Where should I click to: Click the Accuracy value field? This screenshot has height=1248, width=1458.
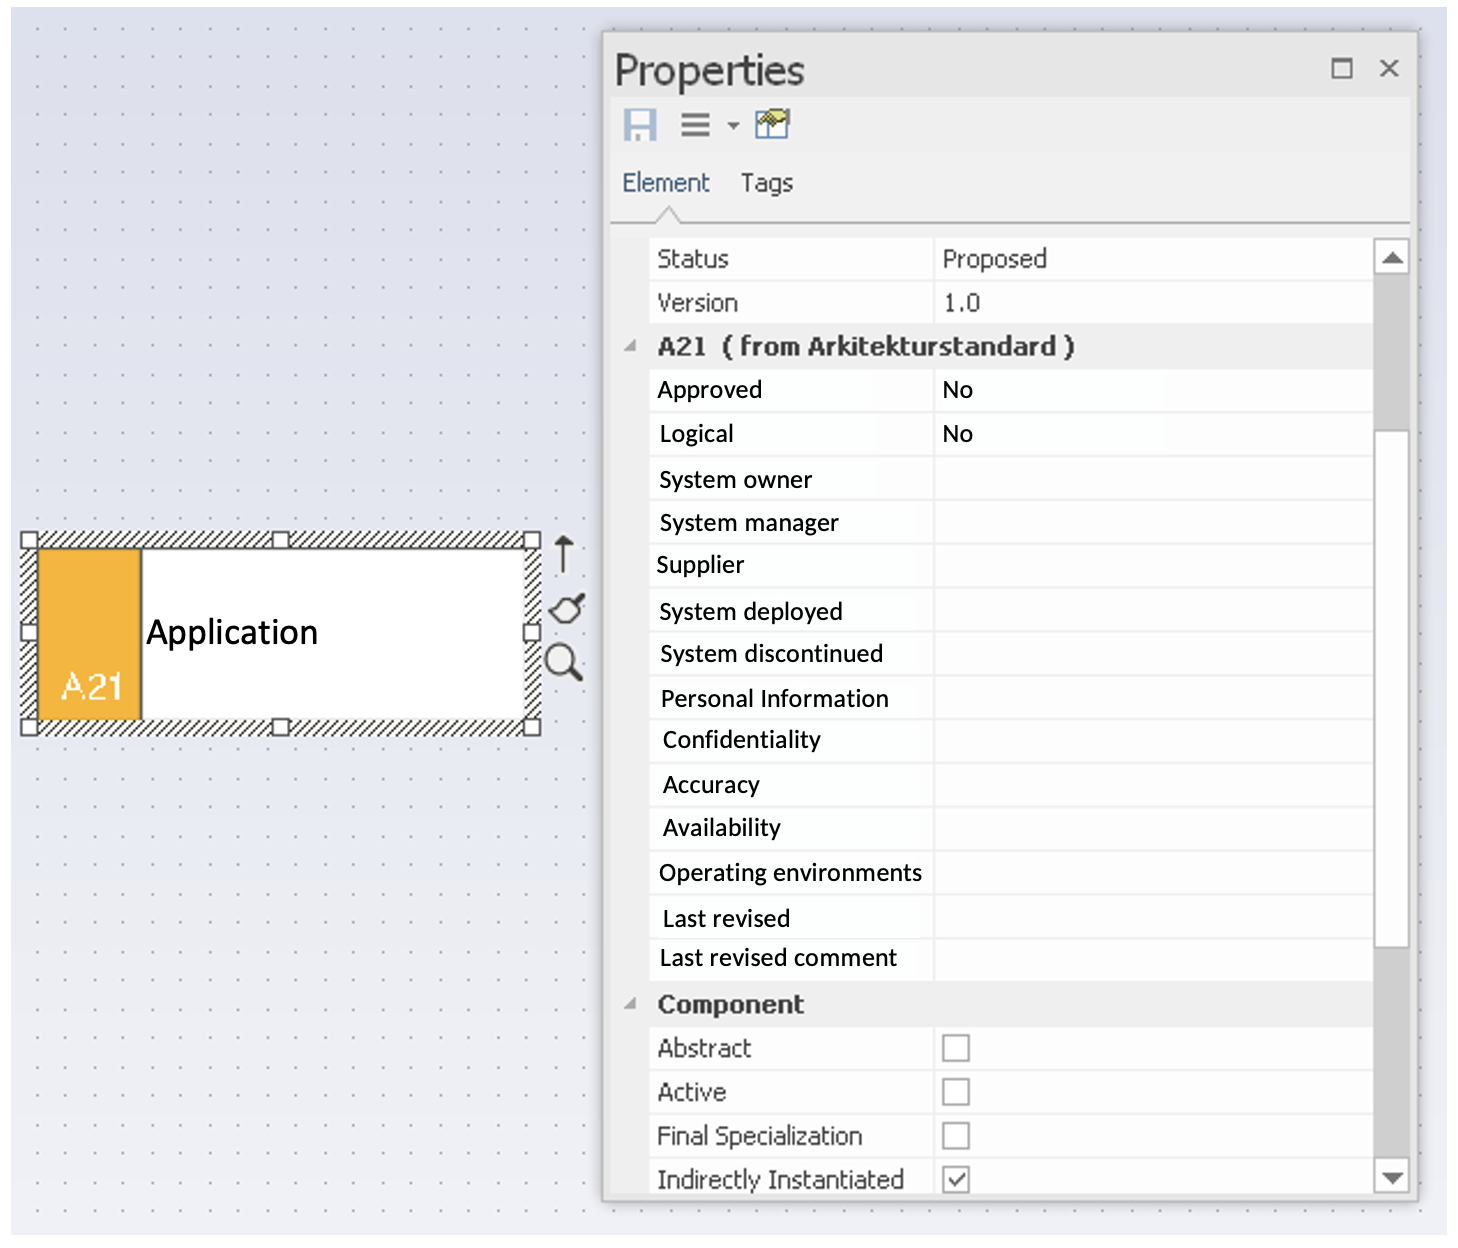coord(1153,785)
